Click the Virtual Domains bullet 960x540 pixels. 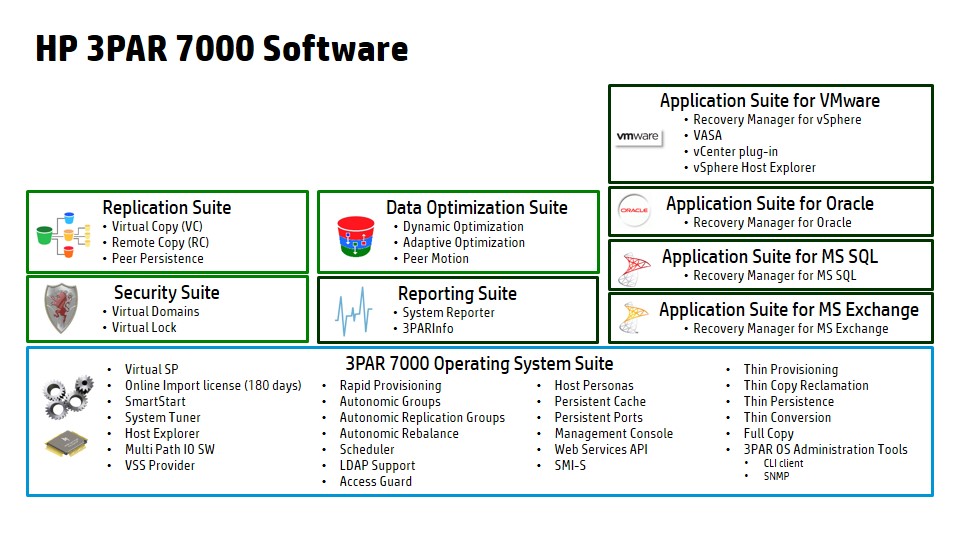point(155,312)
